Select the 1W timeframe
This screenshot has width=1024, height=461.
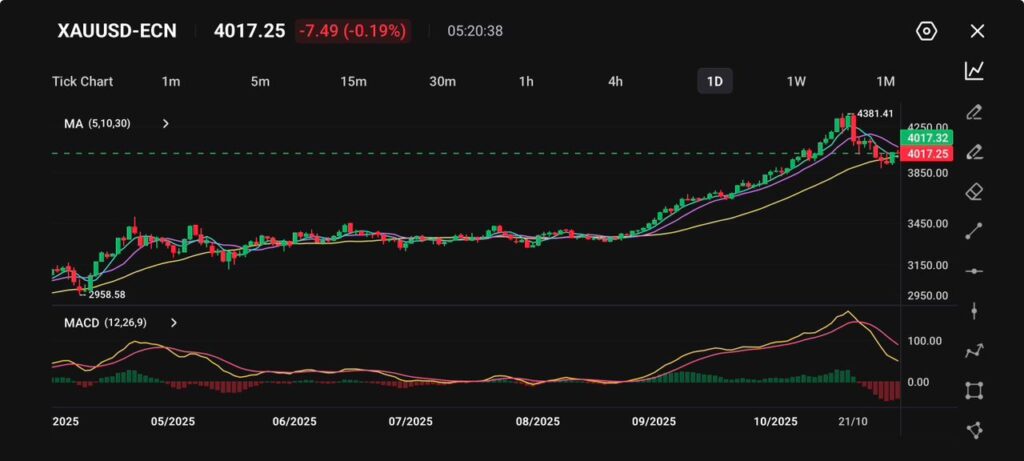point(796,81)
